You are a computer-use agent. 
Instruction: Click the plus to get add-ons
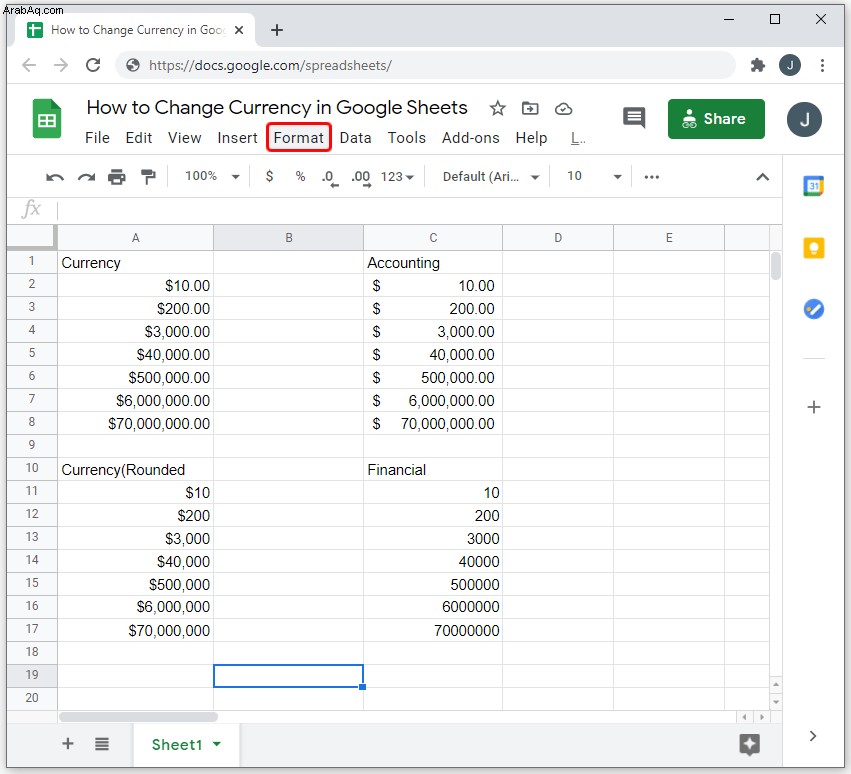(x=814, y=407)
